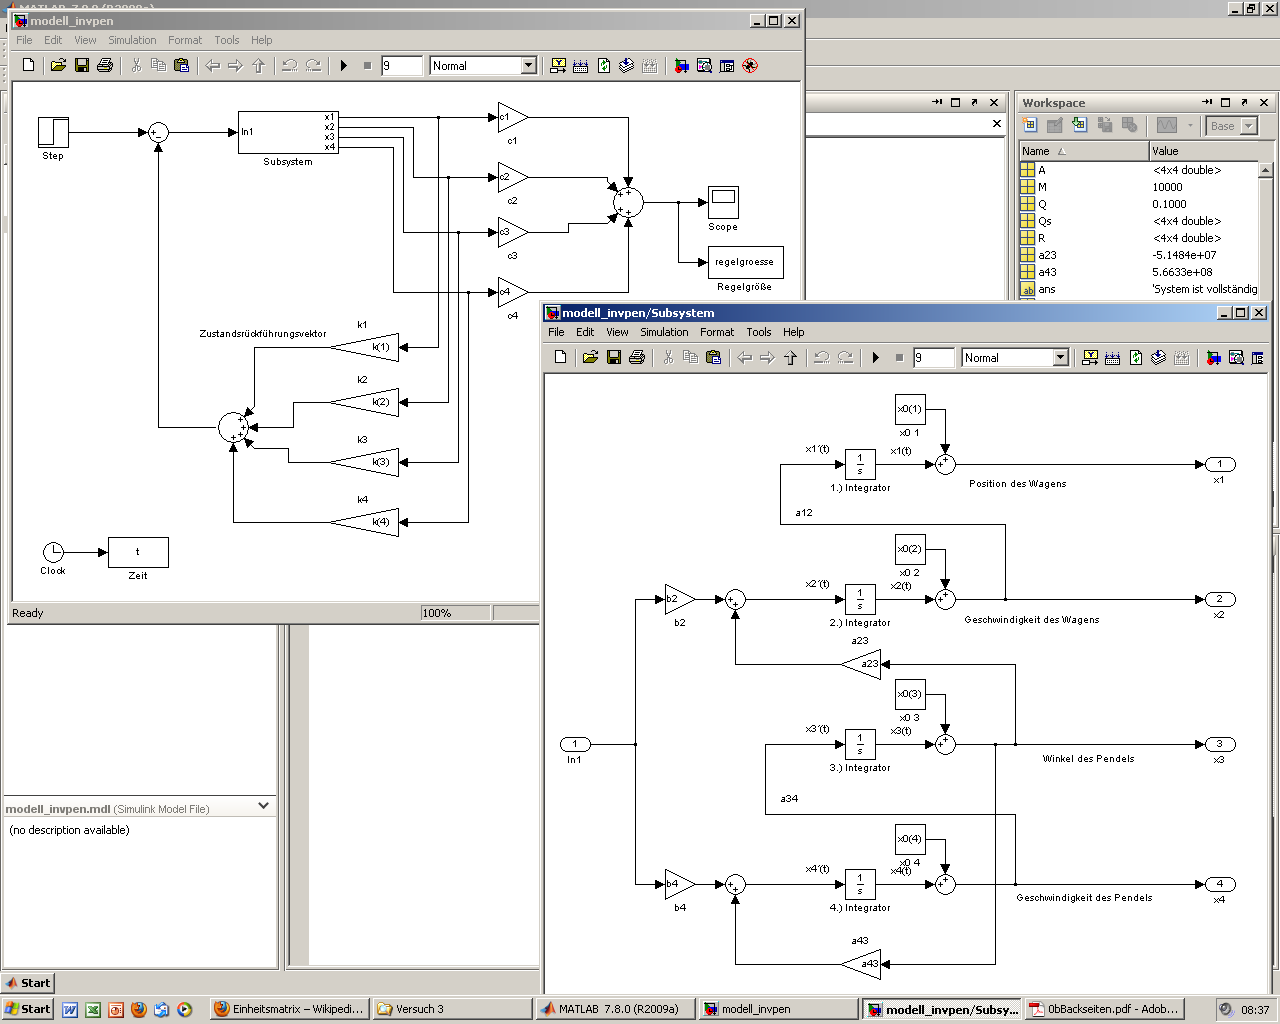Launch Firefox from quick launch icon

click(139, 1010)
